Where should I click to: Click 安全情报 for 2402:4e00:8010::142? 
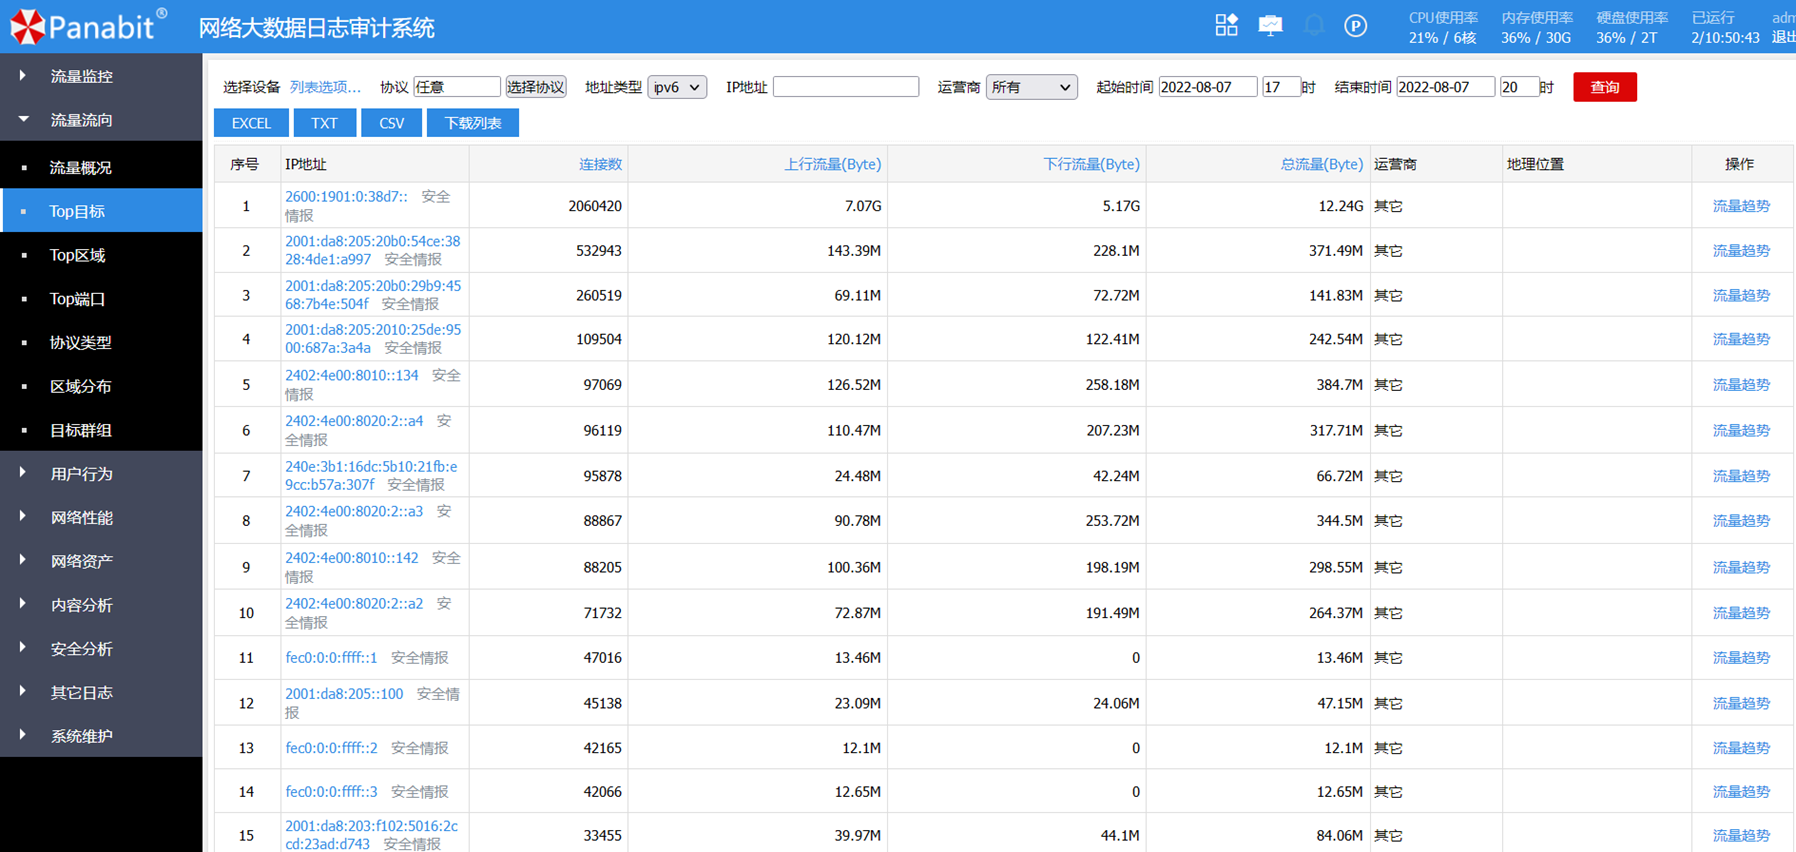tap(372, 567)
